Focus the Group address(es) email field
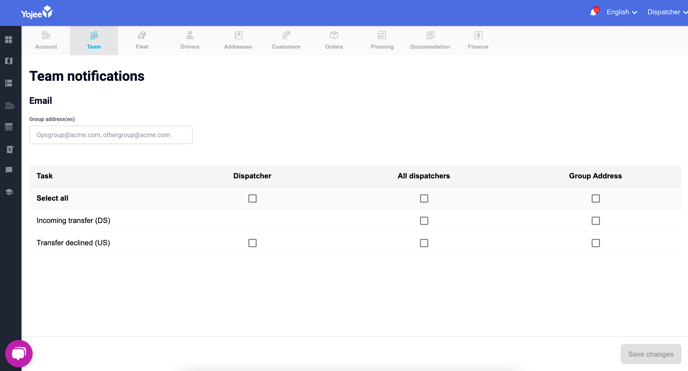This screenshot has height=371, width=688. click(x=111, y=135)
